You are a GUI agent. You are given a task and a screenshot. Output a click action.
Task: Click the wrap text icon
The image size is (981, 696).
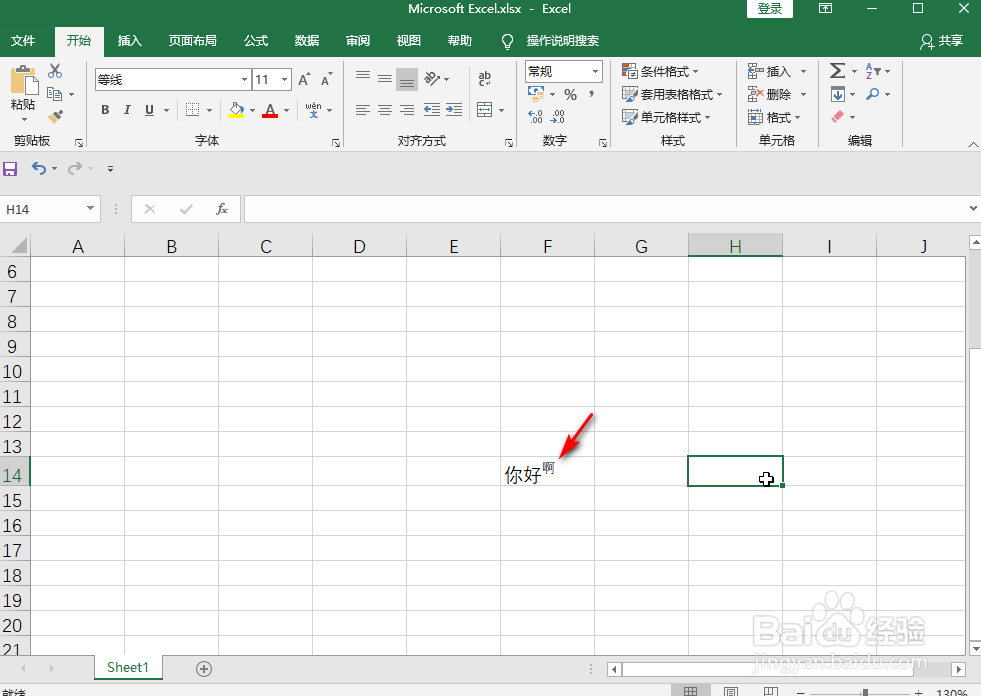point(483,76)
